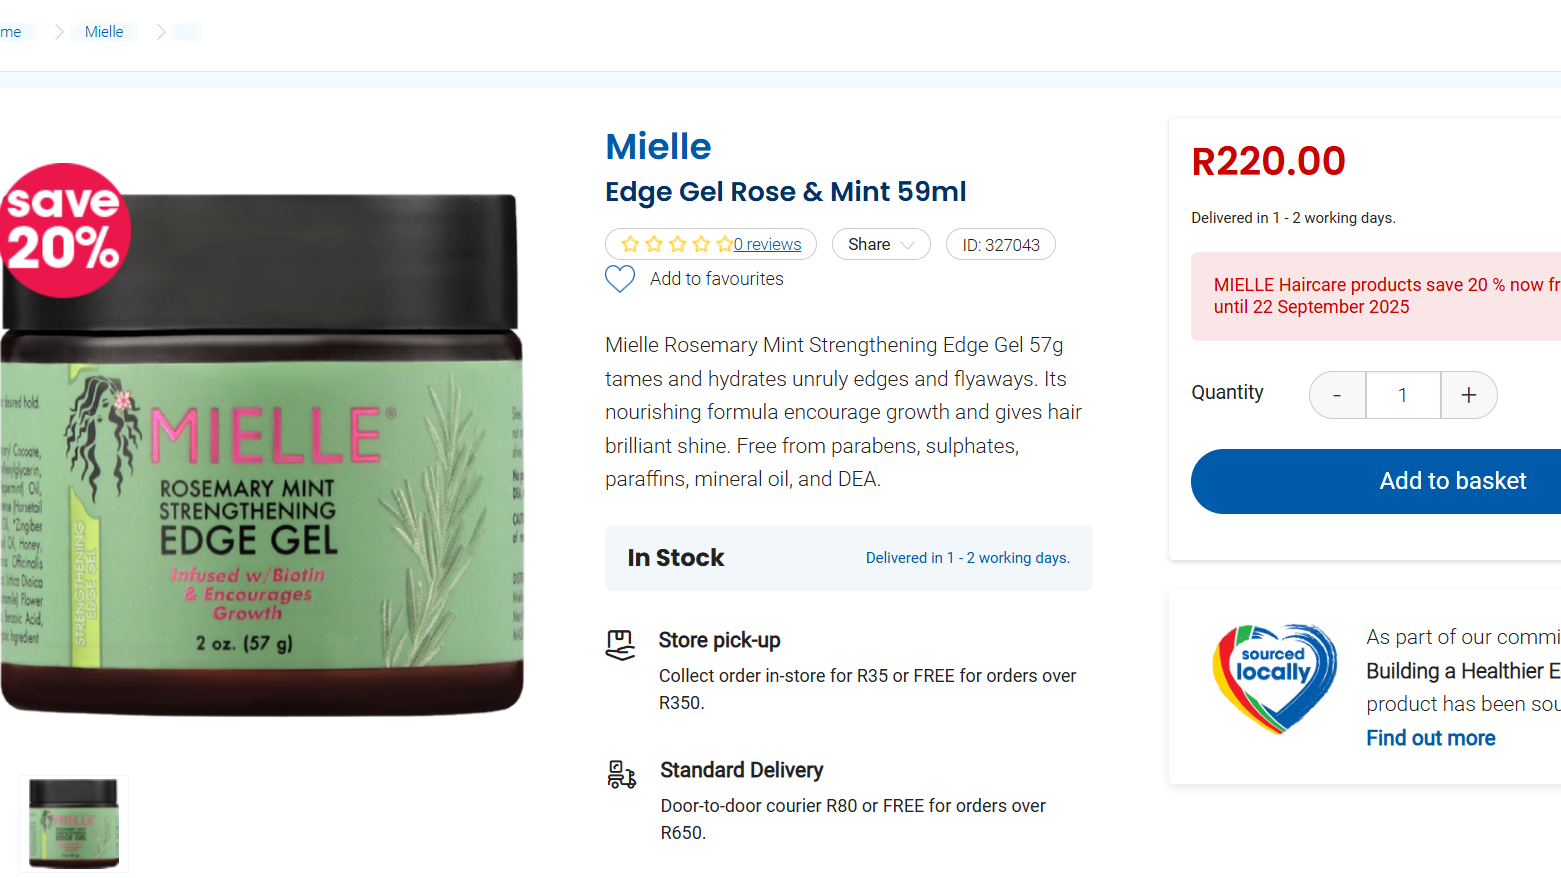The height and width of the screenshot is (878, 1561).
Task: Click the fifth rating star
Action: (725, 244)
